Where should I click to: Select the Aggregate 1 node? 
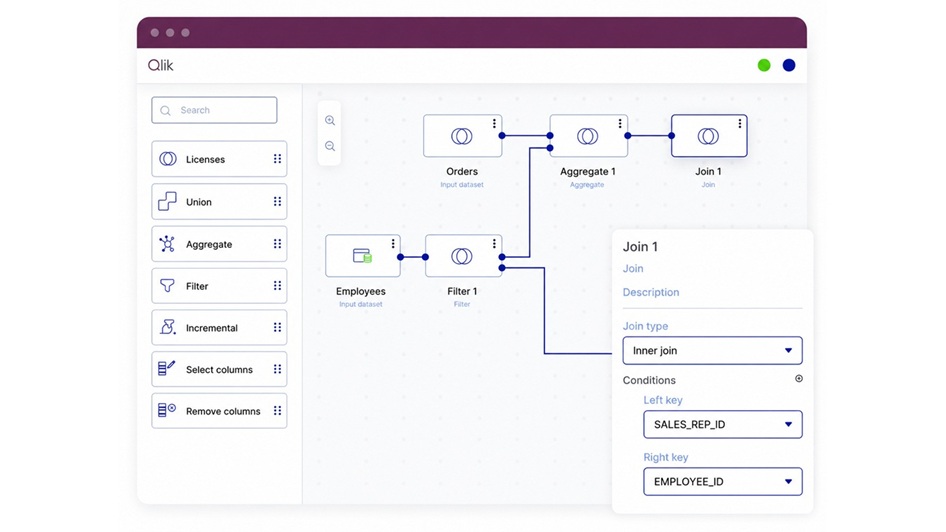point(588,136)
